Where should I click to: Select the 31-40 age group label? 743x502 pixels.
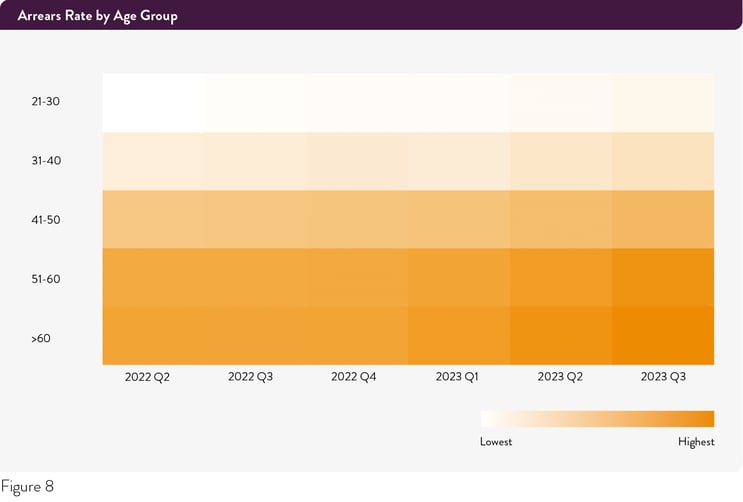(46, 161)
